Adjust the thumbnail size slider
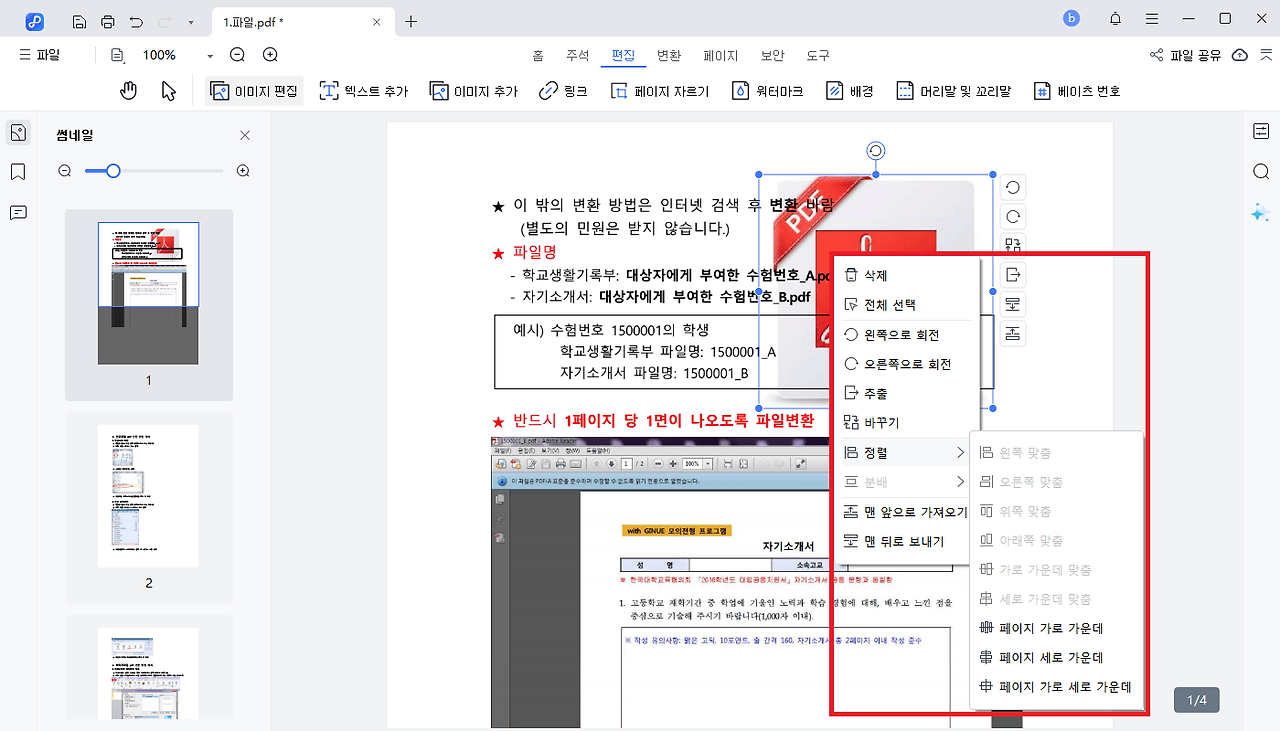1280x731 pixels. (113, 171)
